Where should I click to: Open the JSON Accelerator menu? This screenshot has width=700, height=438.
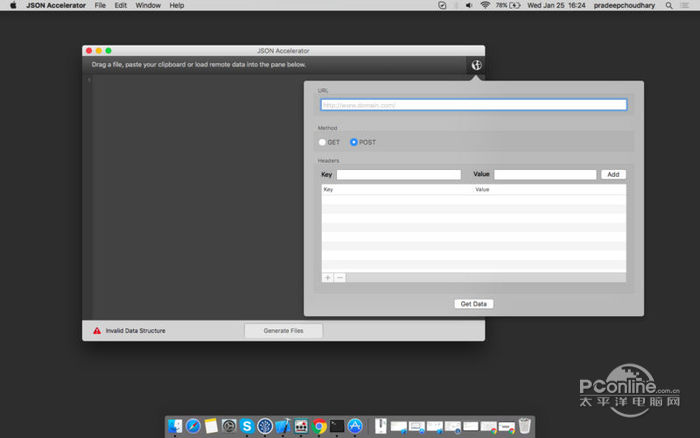pos(56,5)
